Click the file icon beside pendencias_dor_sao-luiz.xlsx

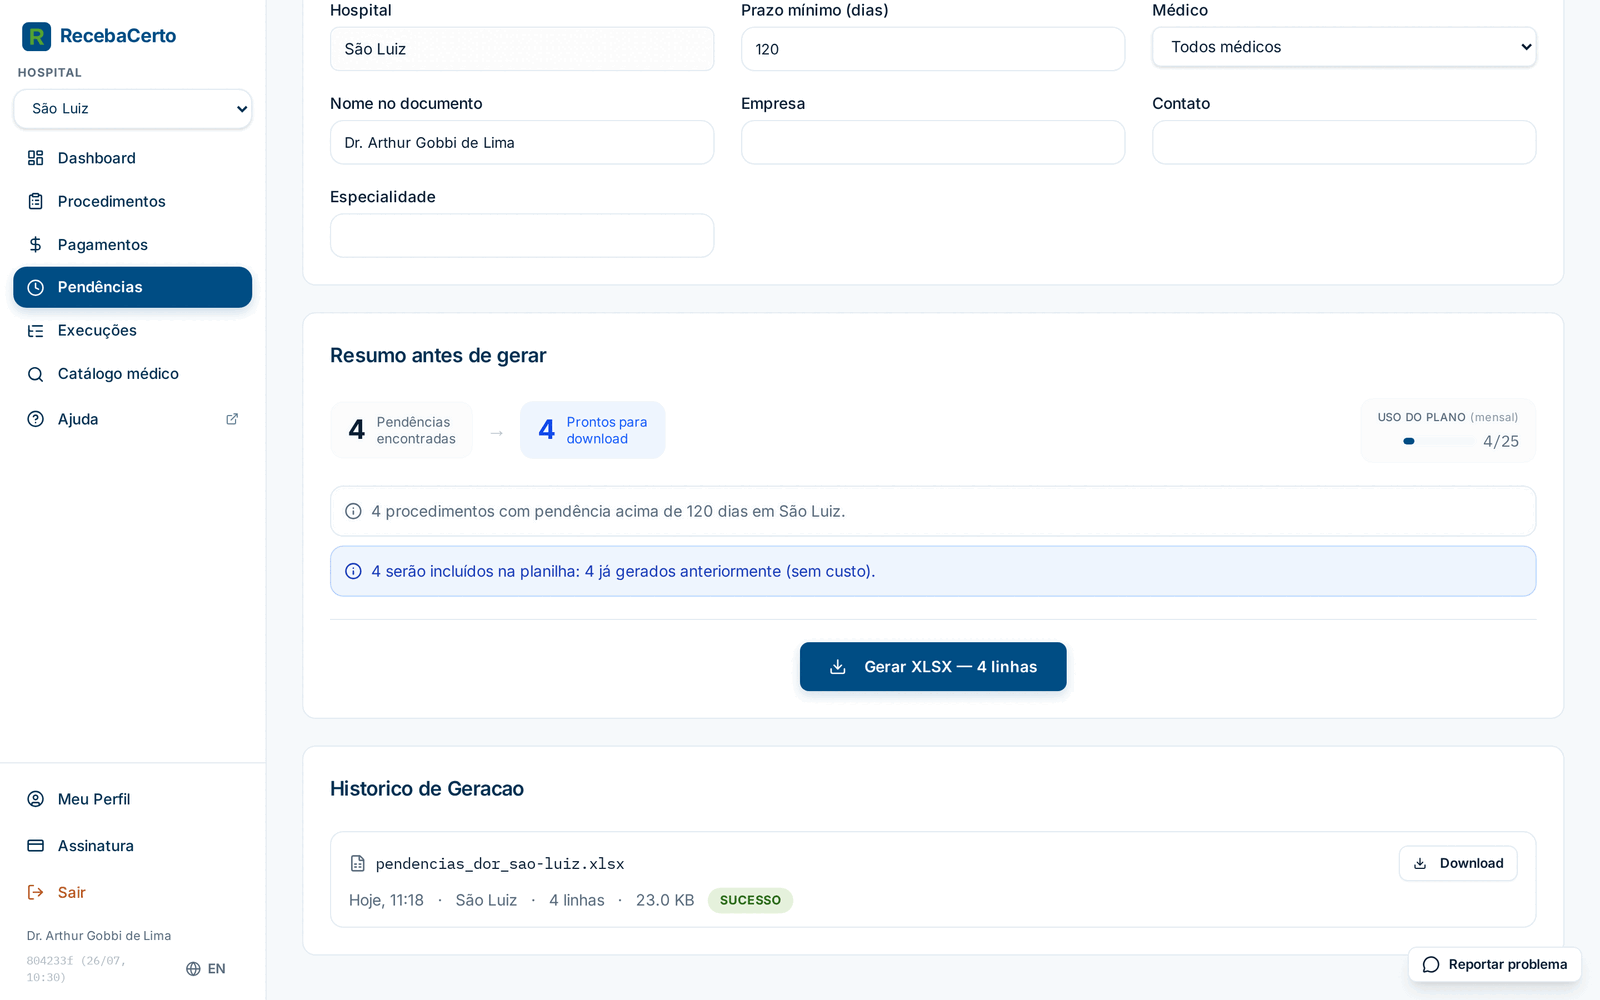(x=358, y=864)
